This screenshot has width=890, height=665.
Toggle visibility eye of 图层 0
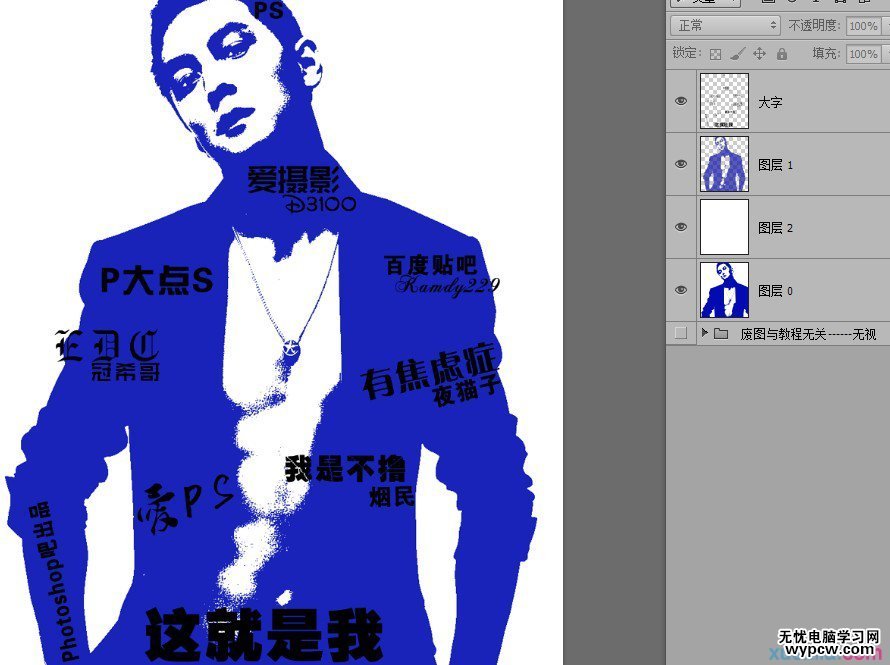pyautogui.click(x=681, y=290)
